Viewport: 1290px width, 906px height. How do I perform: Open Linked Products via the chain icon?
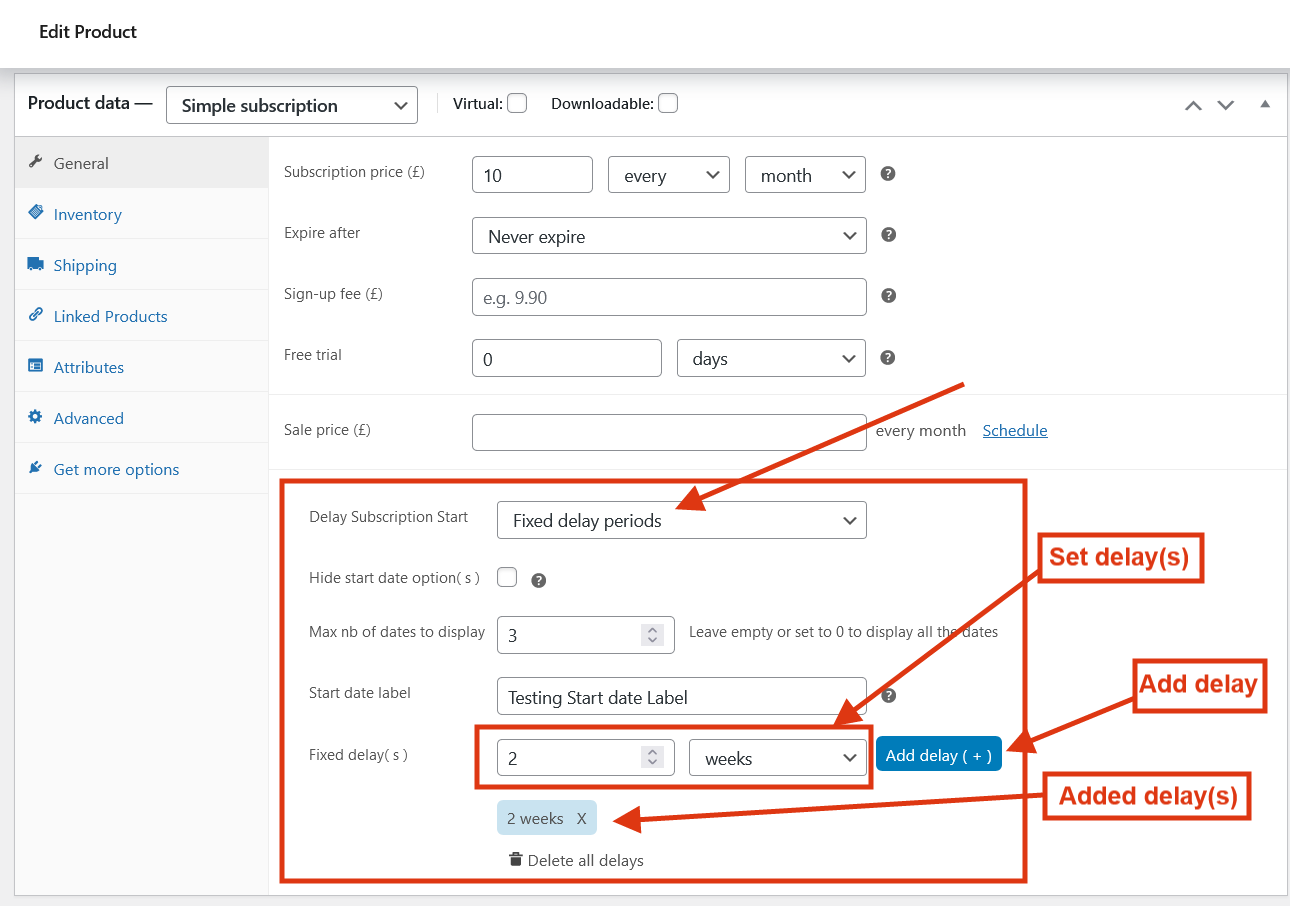[x=38, y=315]
